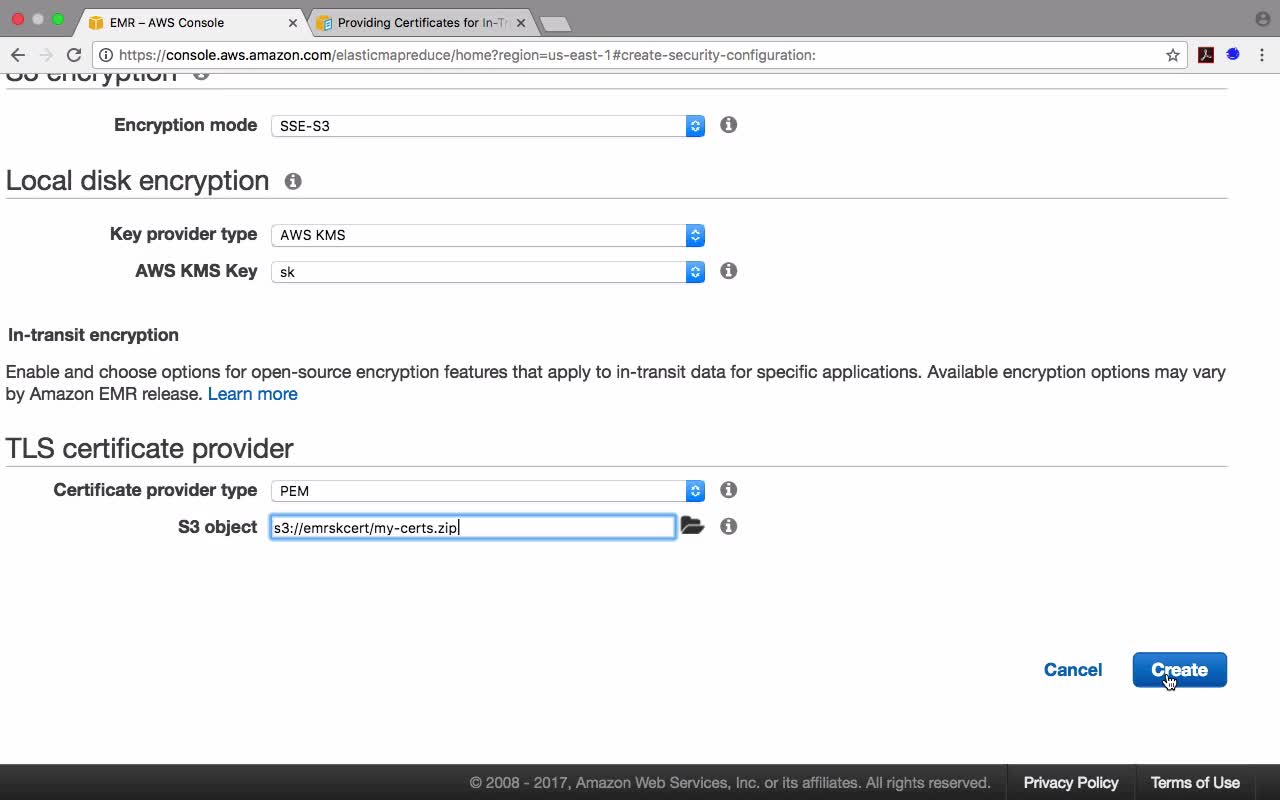This screenshot has height=800, width=1280.
Task: Open the Encryption mode dropdown showing SSE-S3
Action: [488, 126]
